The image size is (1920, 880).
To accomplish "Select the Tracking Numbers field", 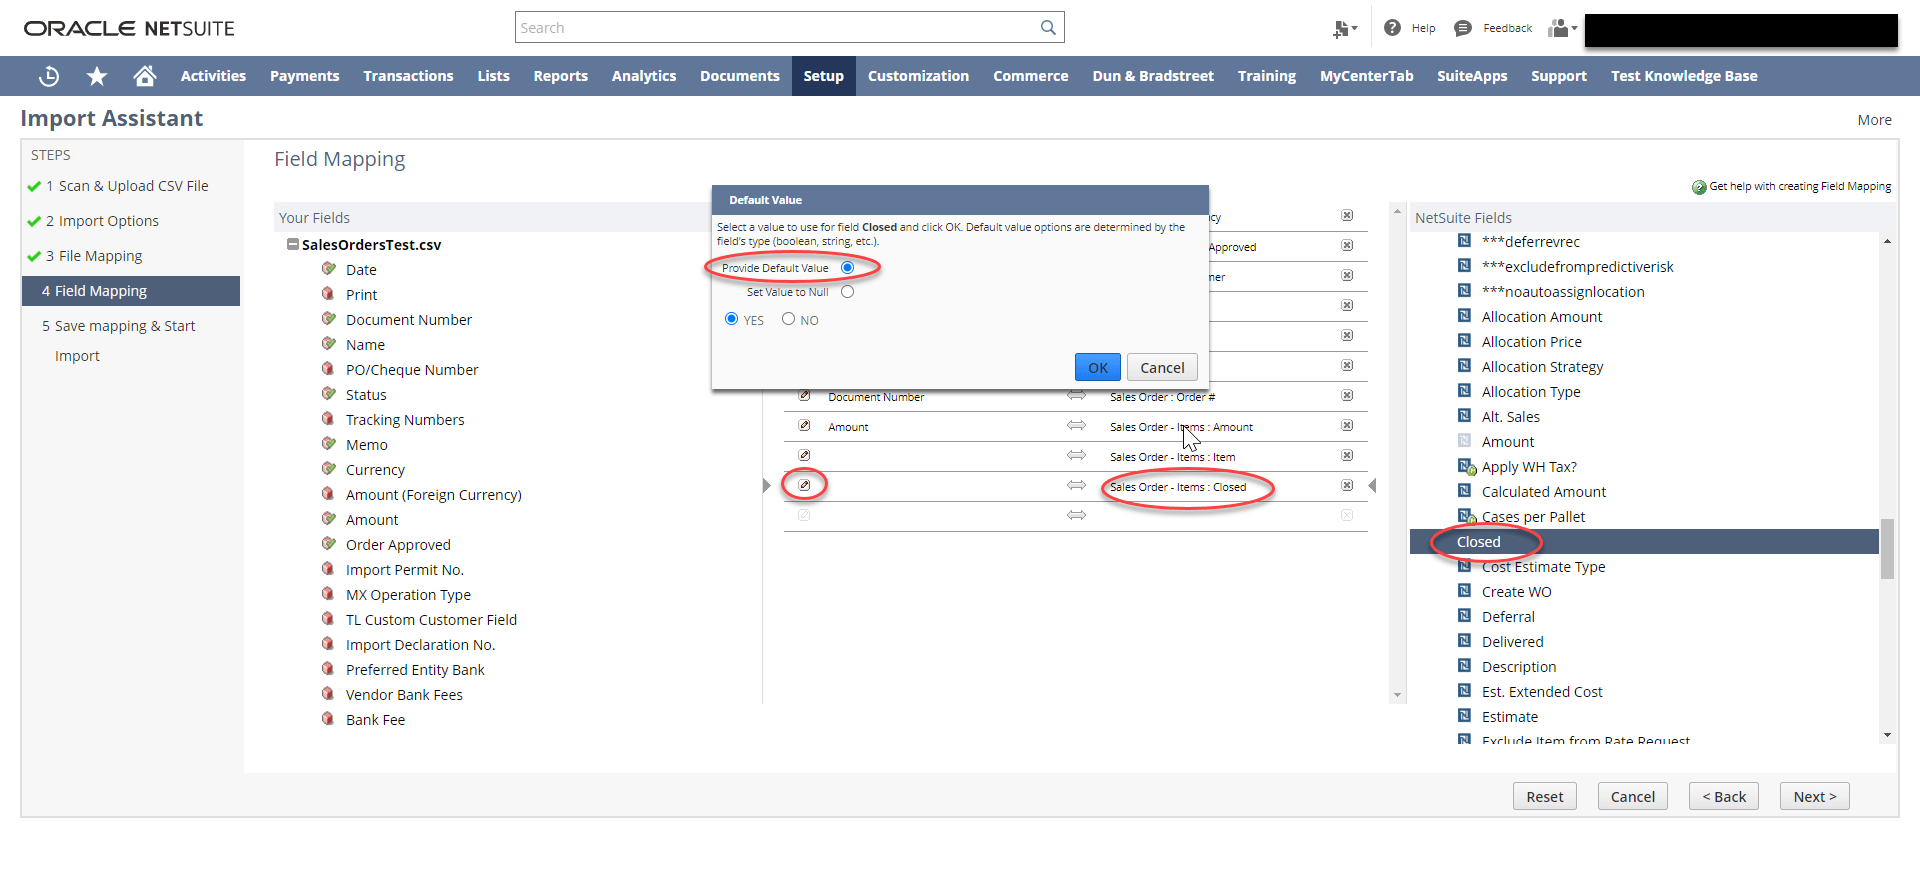I will (405, 420).
